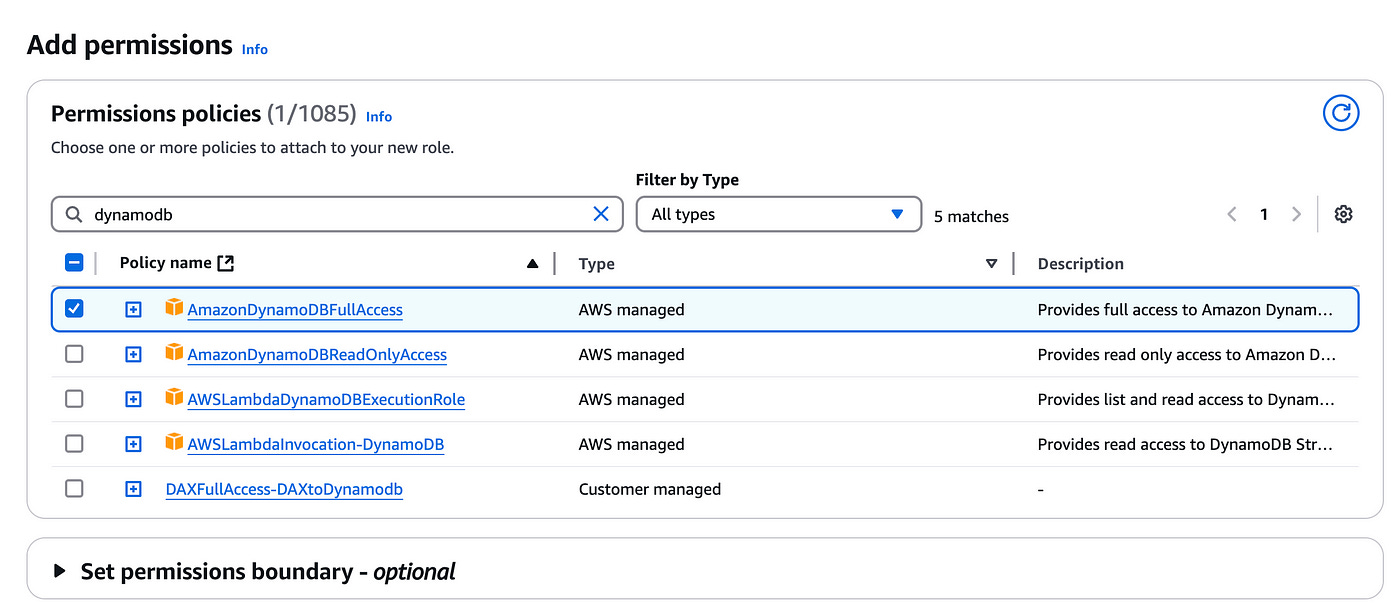Click the policy search input field

[340, 214]
